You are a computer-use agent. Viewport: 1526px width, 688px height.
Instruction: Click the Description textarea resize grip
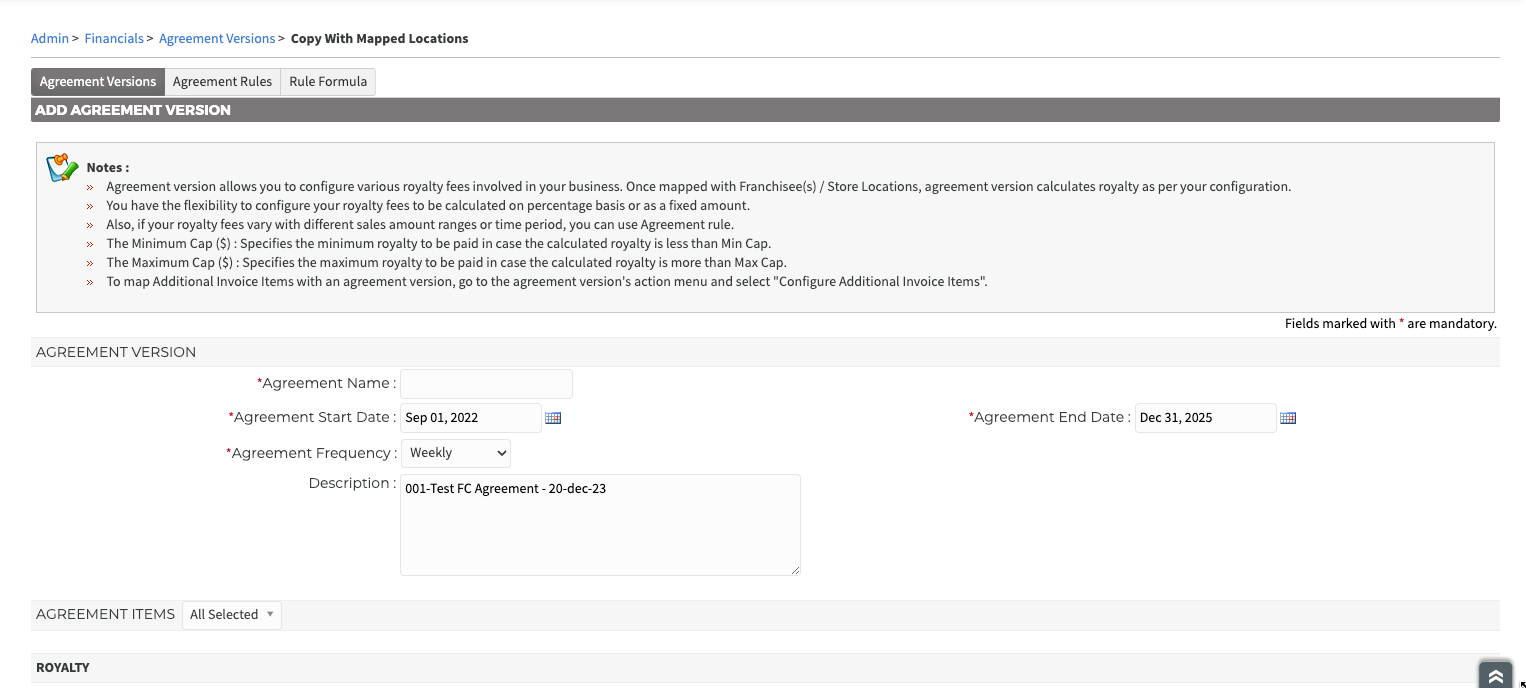tap(795, 570)
